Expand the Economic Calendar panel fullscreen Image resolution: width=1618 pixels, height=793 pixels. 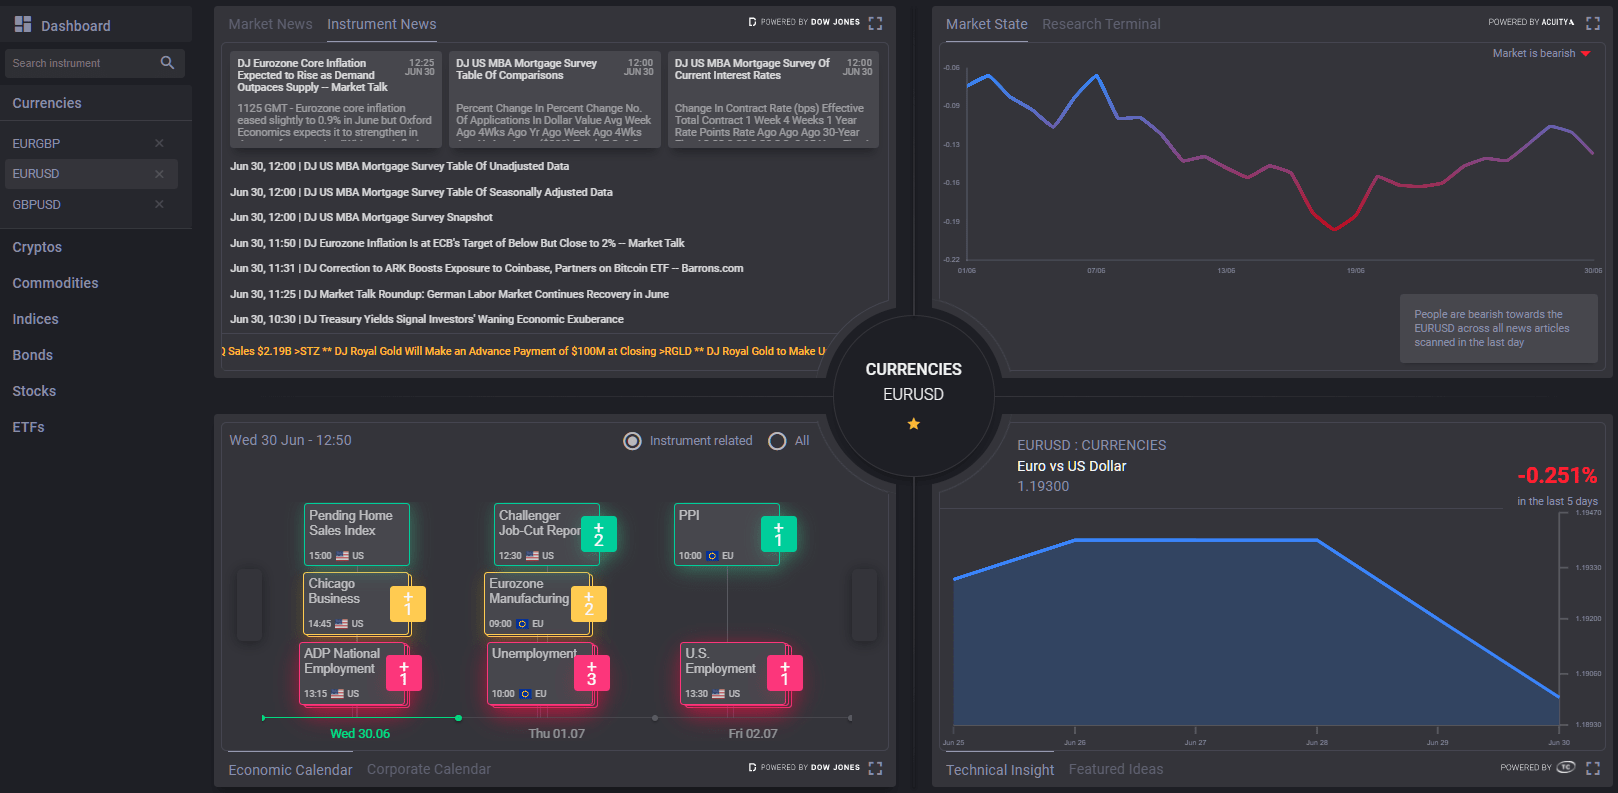pos(875,768)
